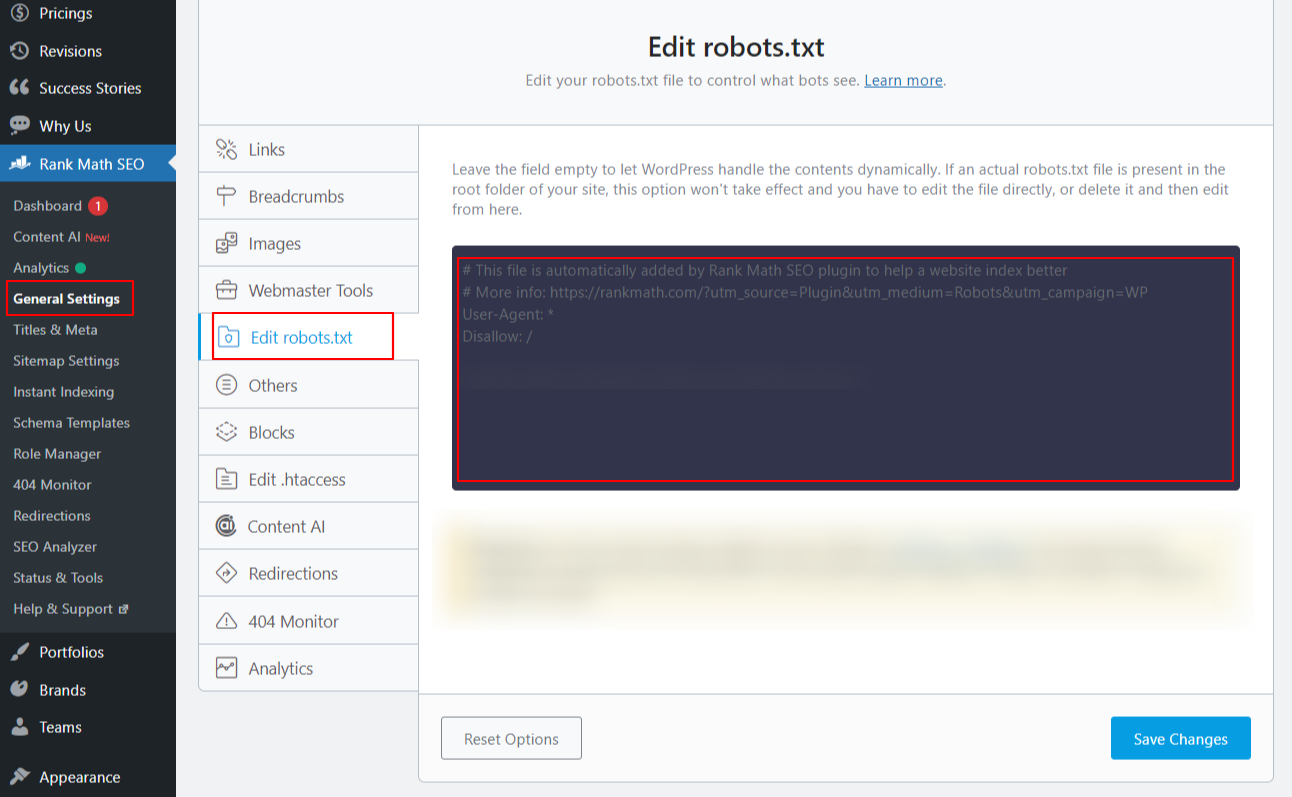Viewport: 1292px width, 797px height.
Task: Switch to the Breadcrumbs tab
Action: pyautogui.click(x=308, y=196)
